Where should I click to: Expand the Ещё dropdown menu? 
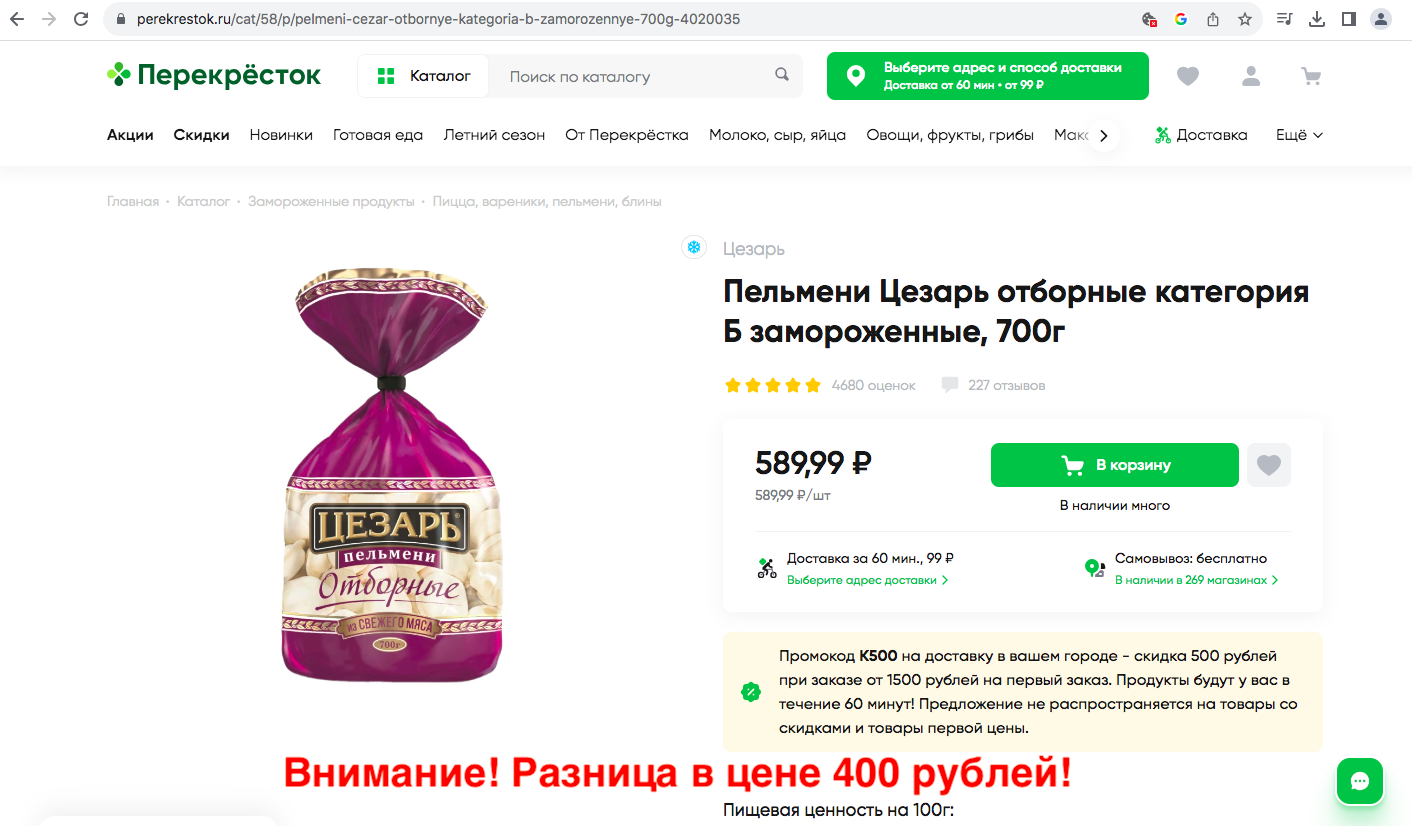(1299, 135)
